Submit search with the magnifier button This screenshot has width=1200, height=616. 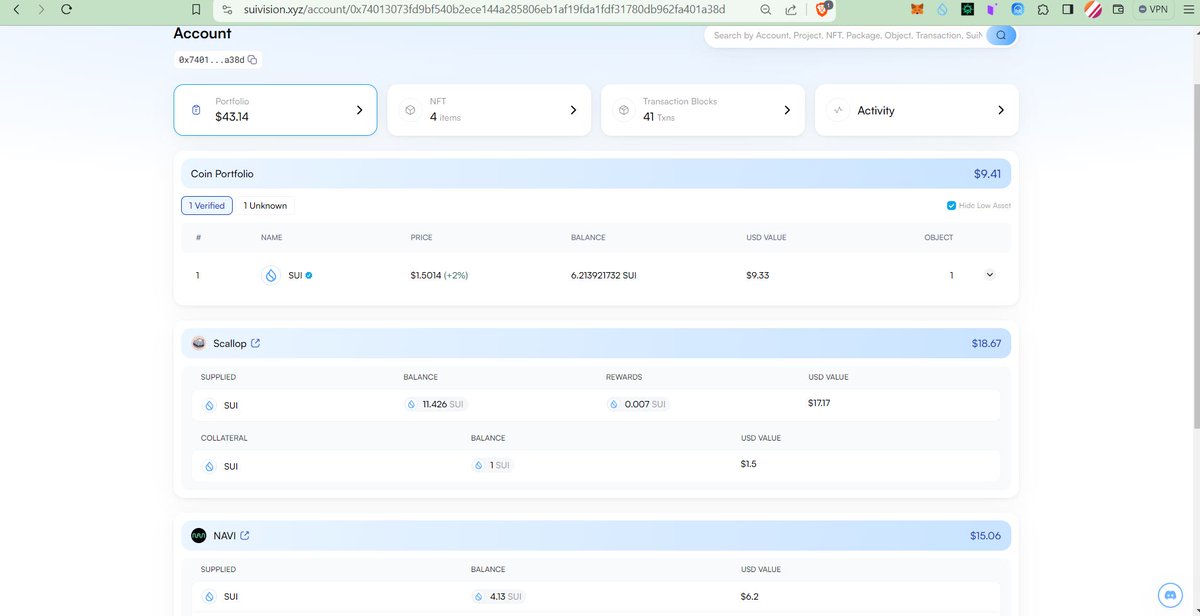pyautogui.click(x=1001, y=35)
